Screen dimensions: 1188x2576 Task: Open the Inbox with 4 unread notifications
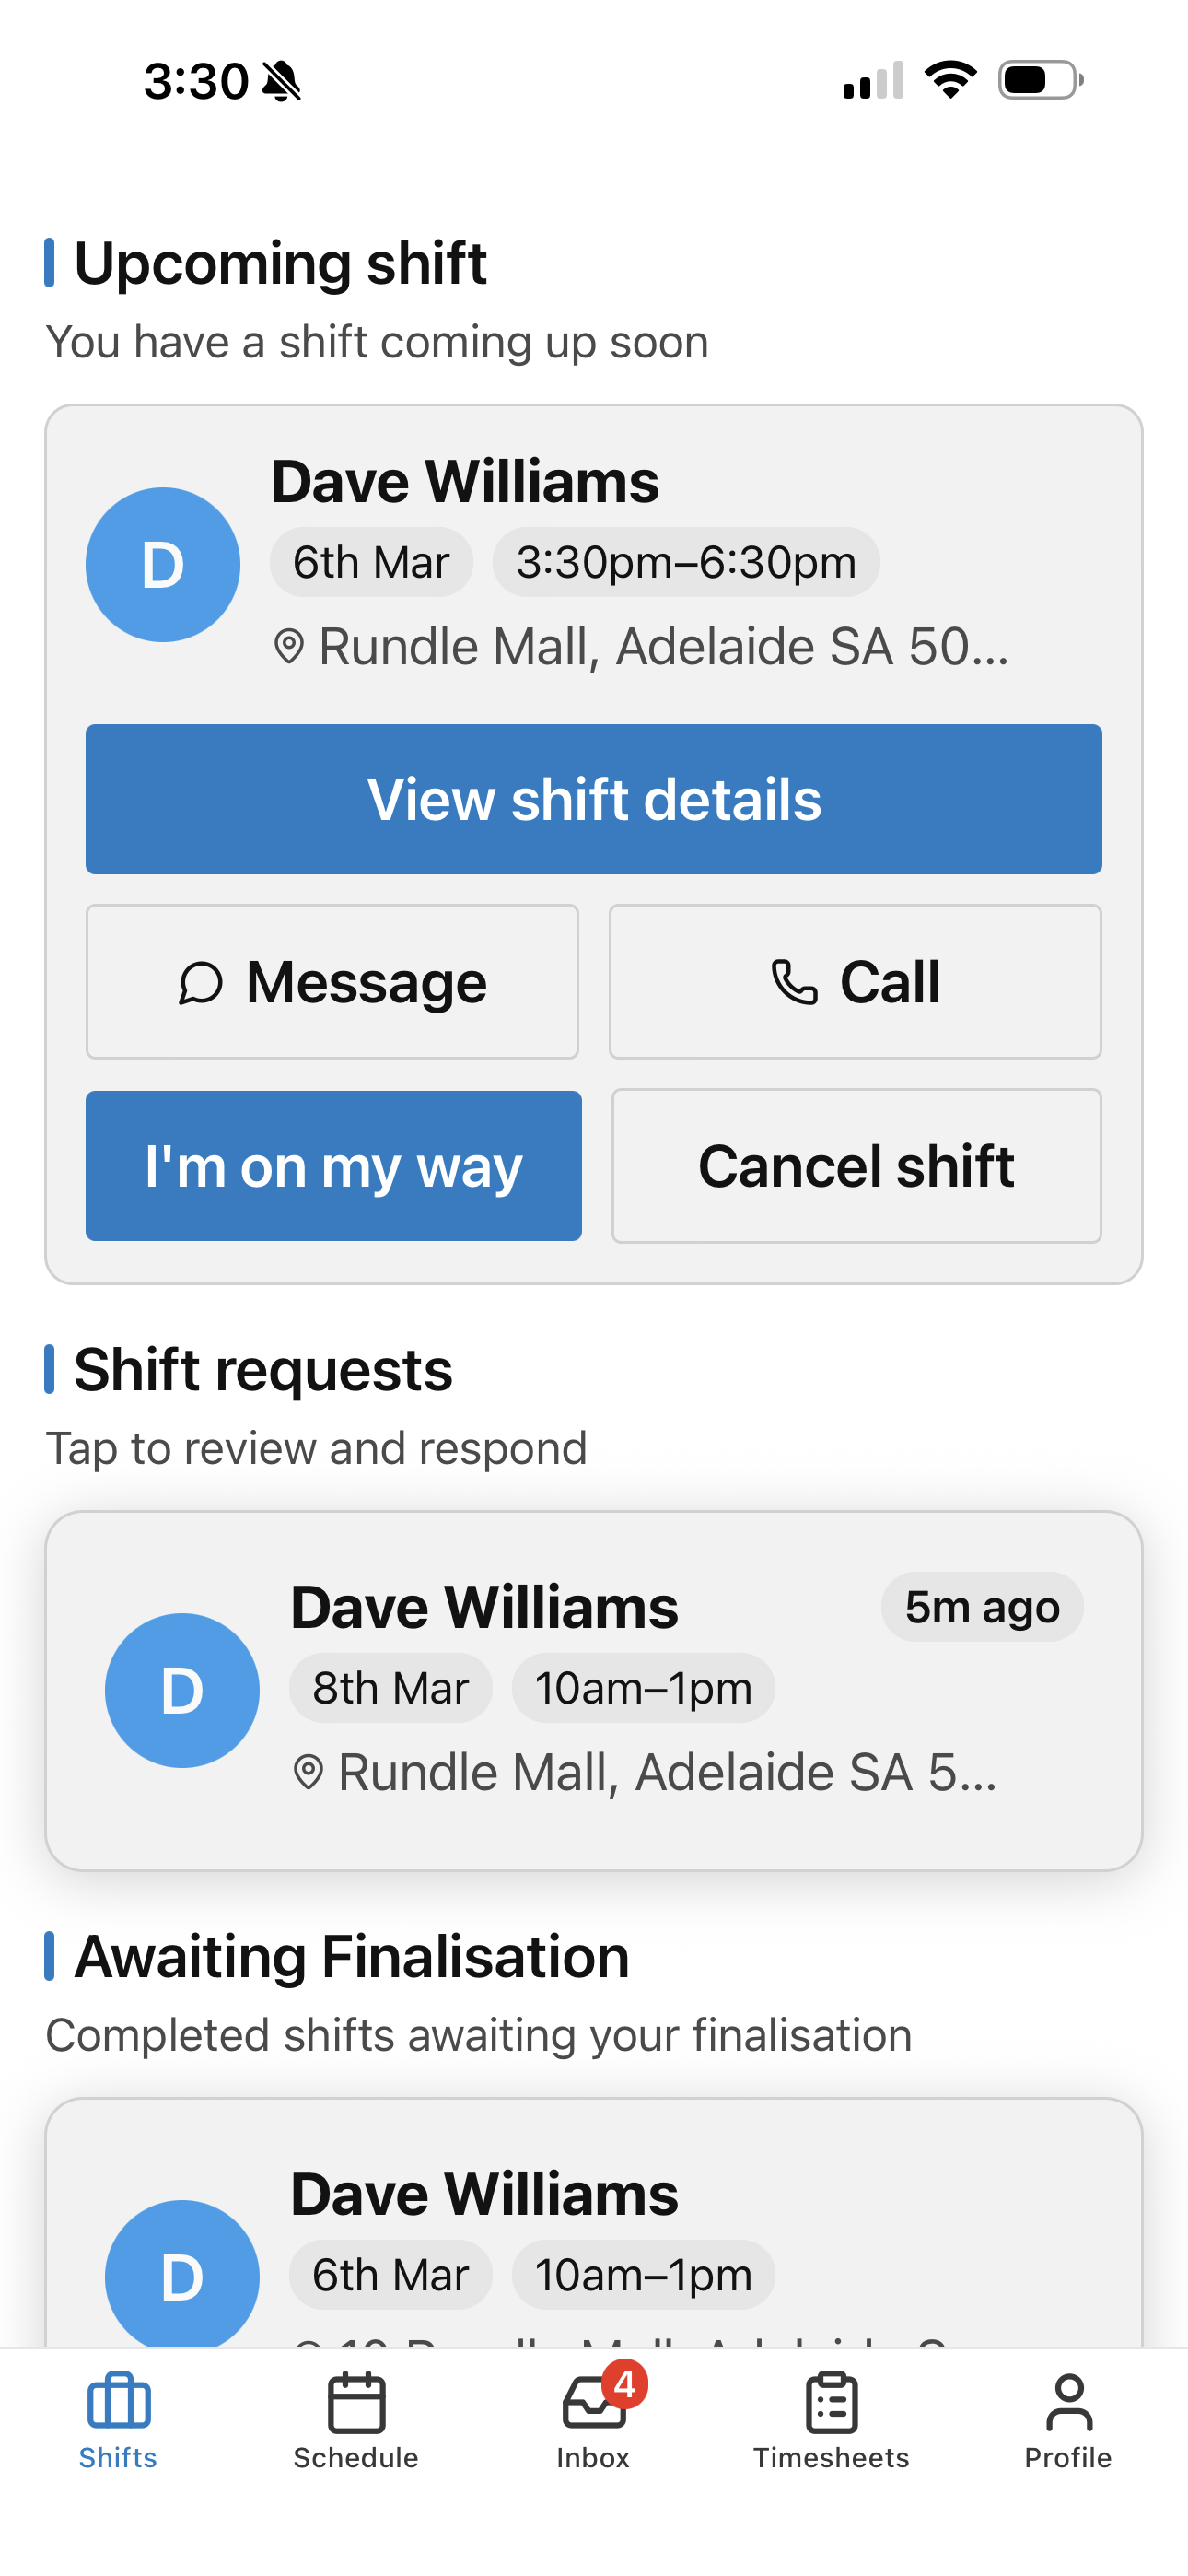[594, 2403]
